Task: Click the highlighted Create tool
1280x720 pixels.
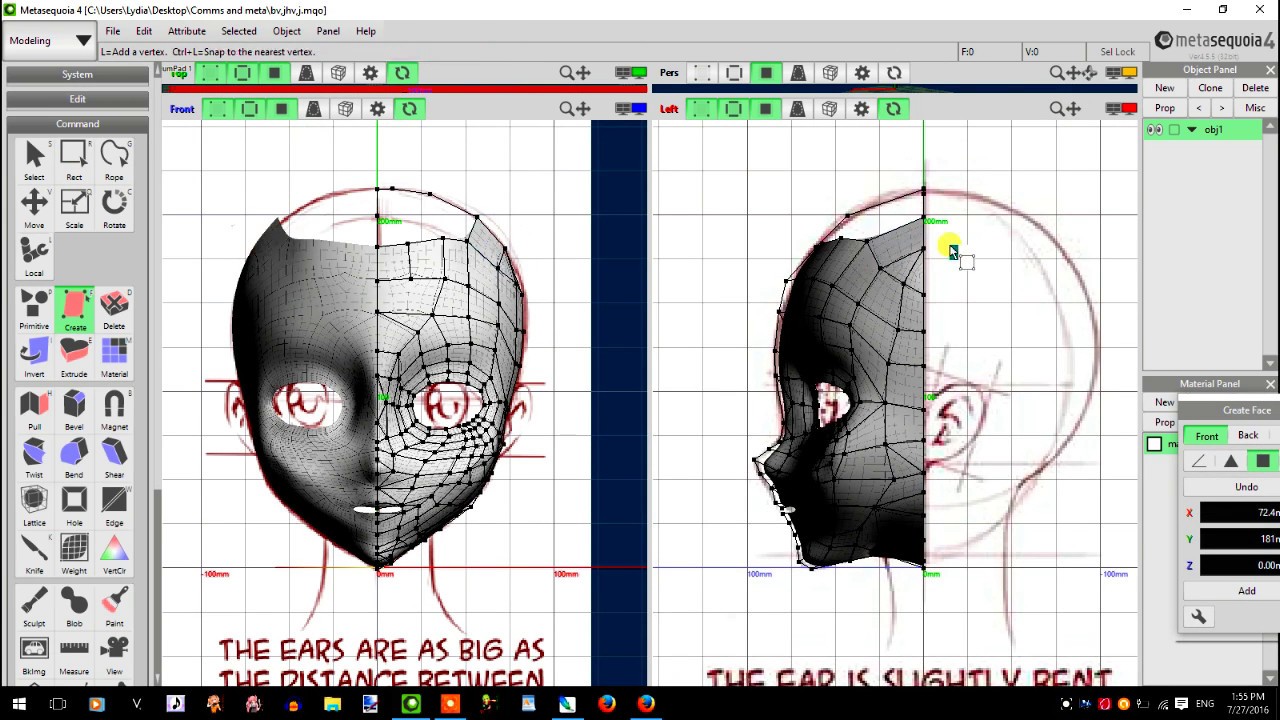Action: point(74,309)
